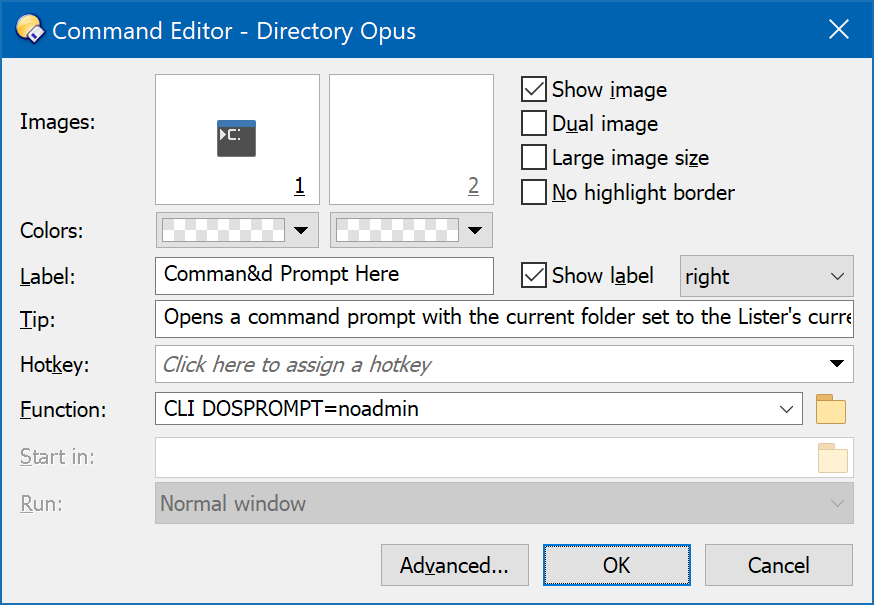Click the Directory Opus title bar icon
Viewport: 874px width, 605px height.
coord(30,29)
